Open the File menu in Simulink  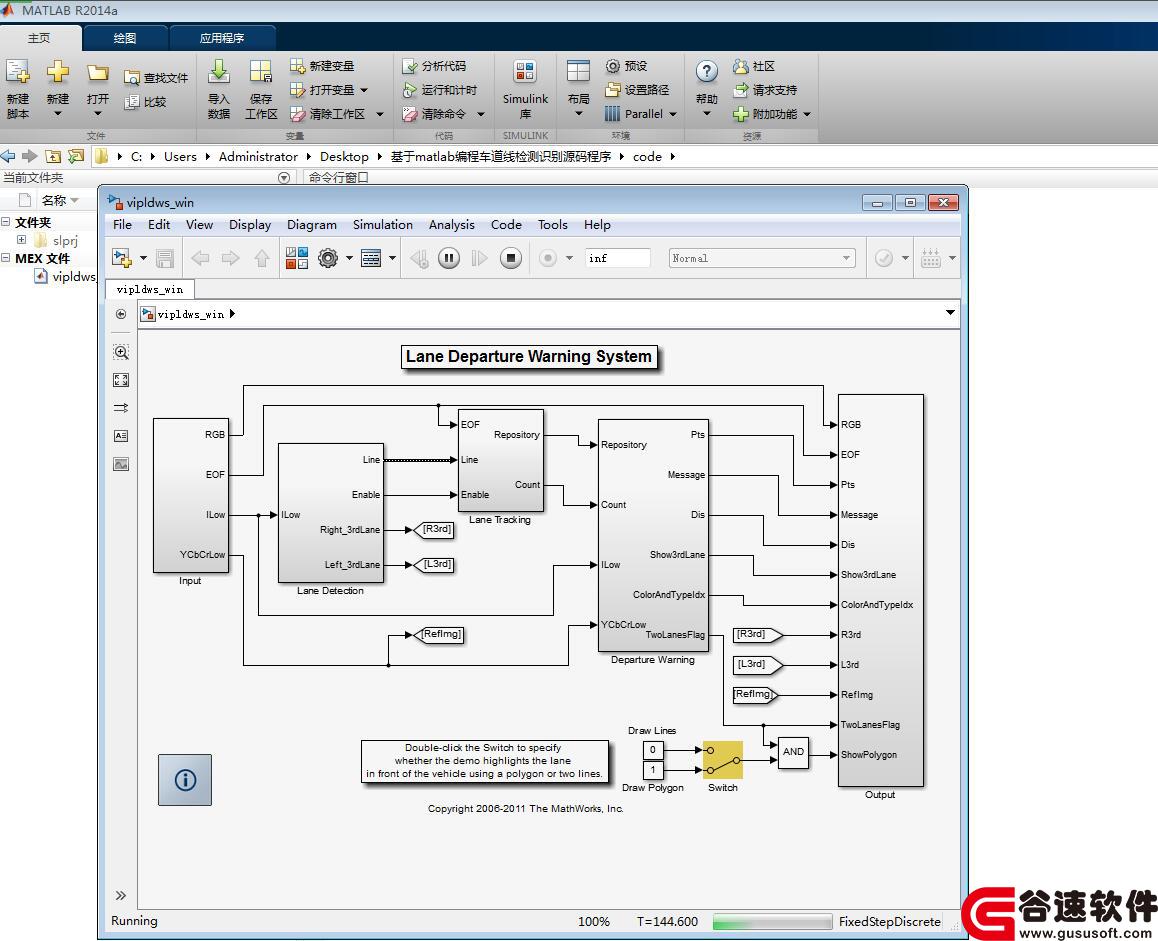123,225
